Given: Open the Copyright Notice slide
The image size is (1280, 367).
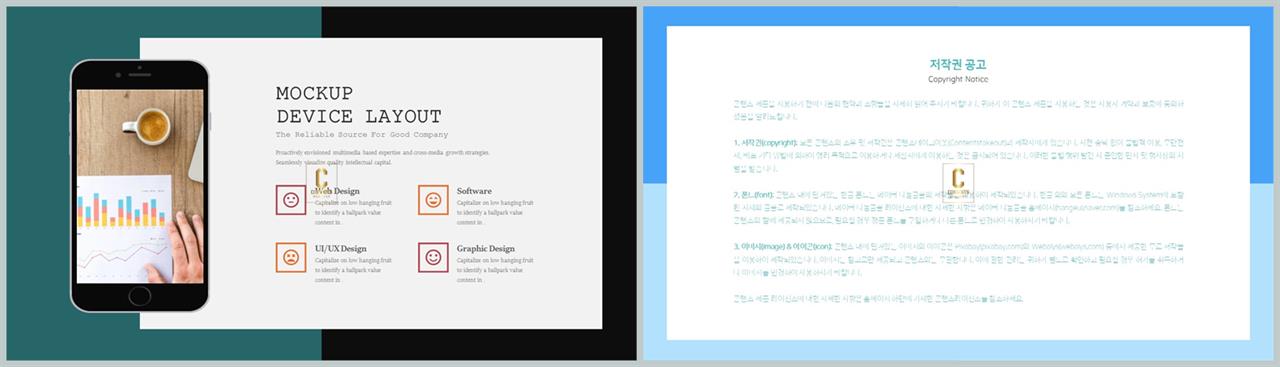Looking at the screenshot, I should point(958,183).
